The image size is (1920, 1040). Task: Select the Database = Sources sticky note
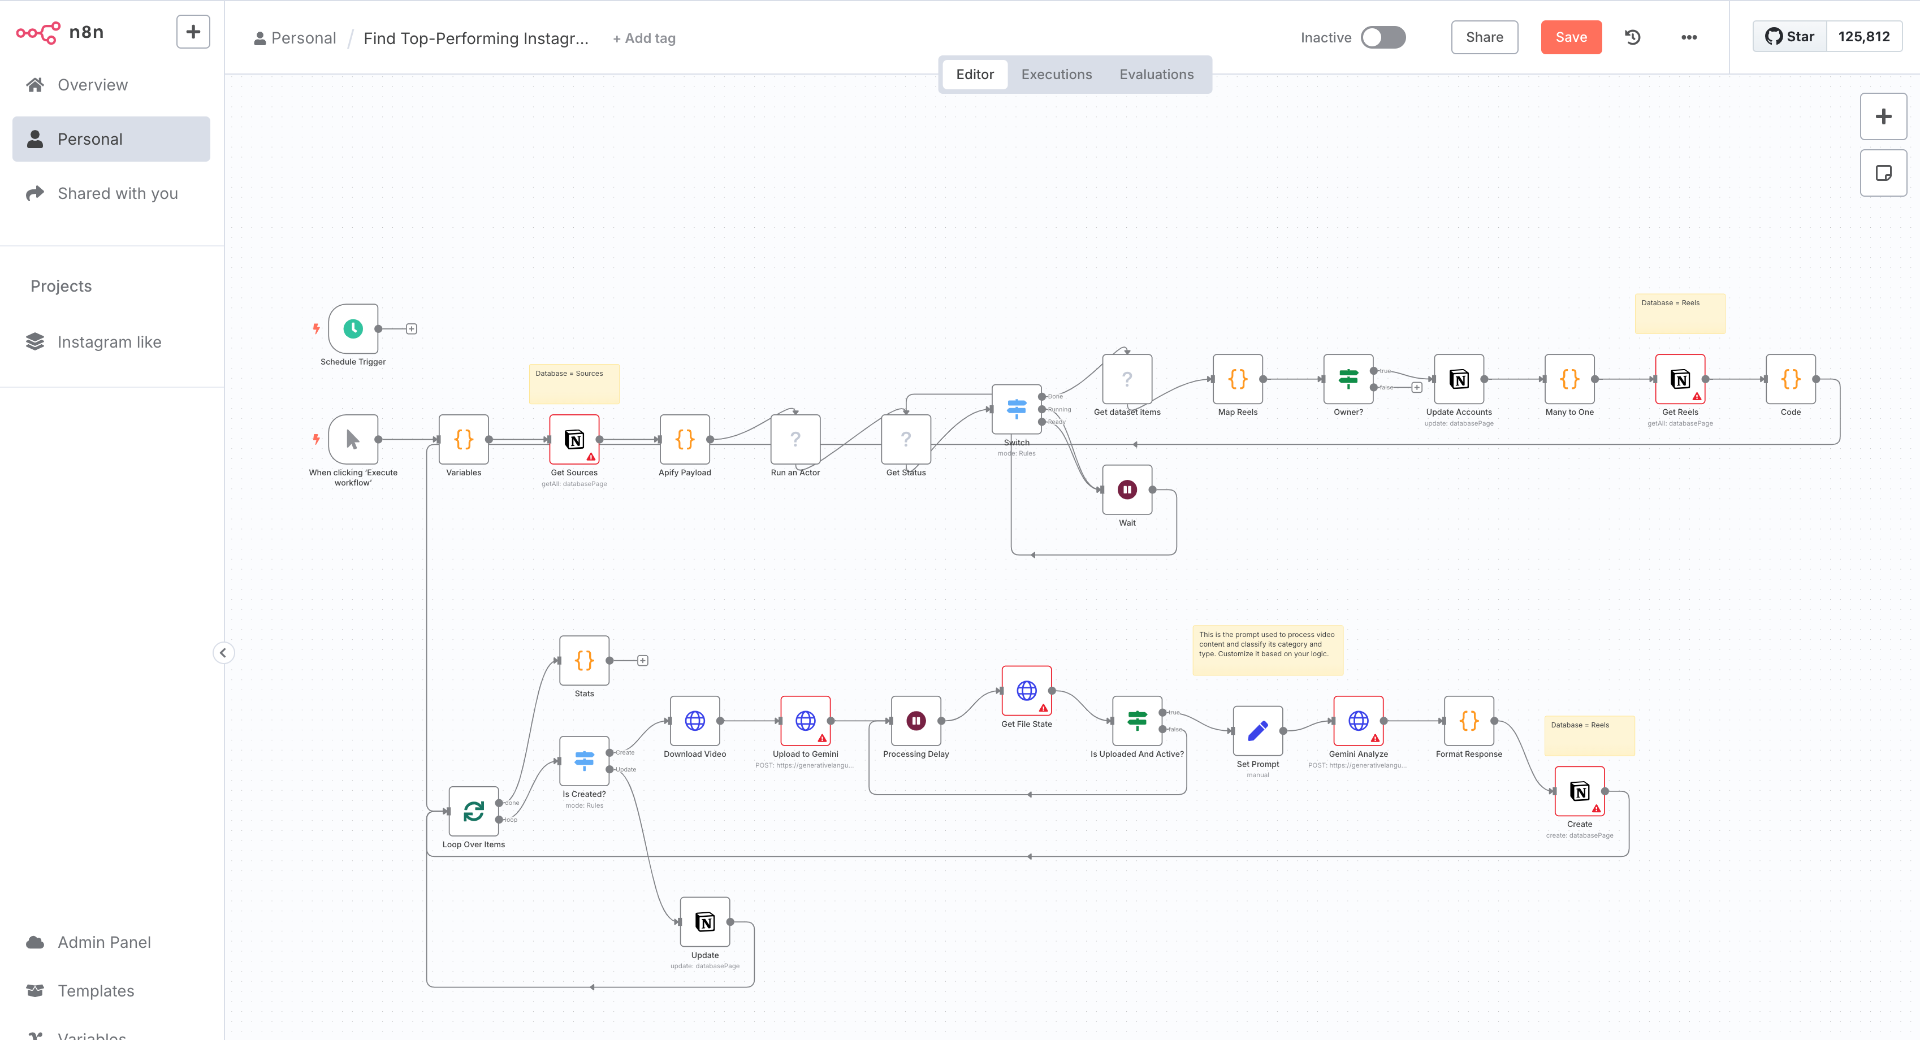pyautogui.click(x=574, y=384)
